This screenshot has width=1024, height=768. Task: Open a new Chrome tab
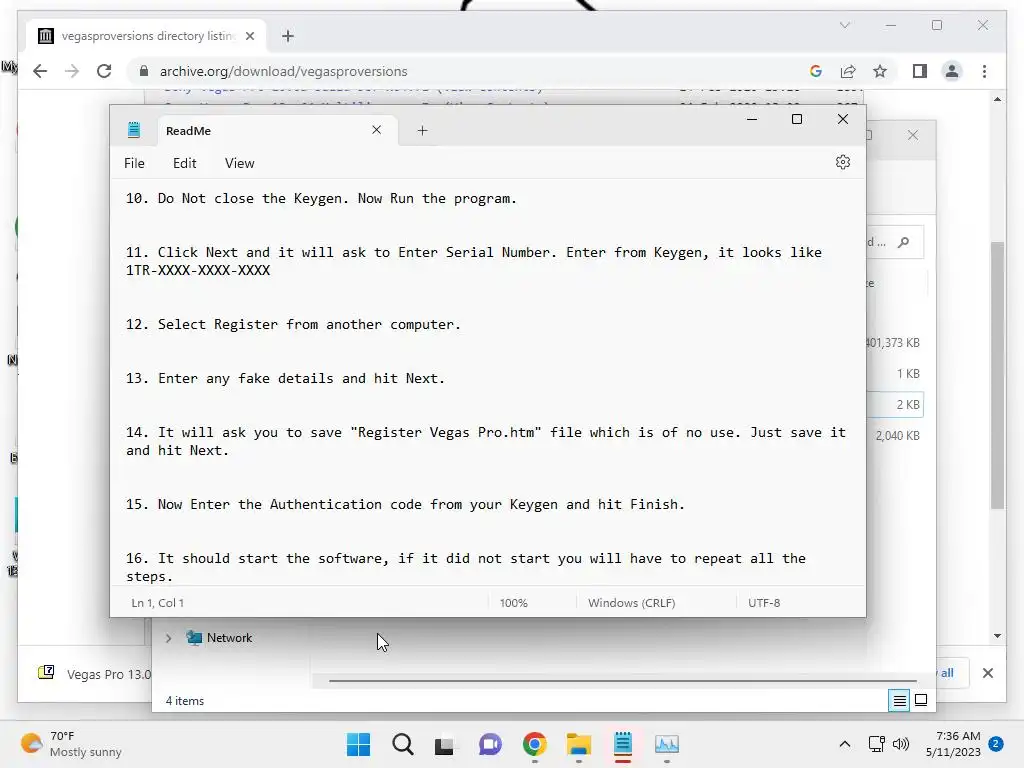click(287, 36)
